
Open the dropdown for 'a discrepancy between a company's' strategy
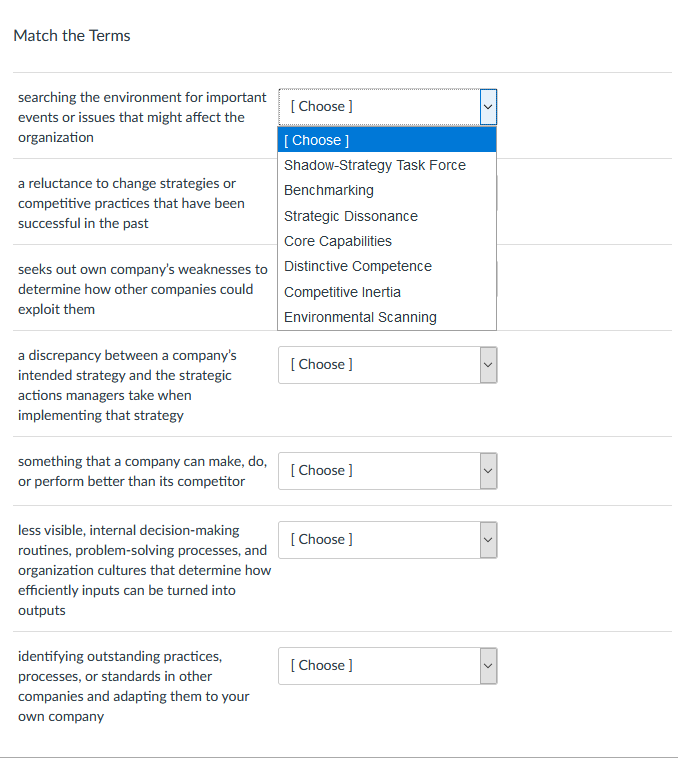387,364
